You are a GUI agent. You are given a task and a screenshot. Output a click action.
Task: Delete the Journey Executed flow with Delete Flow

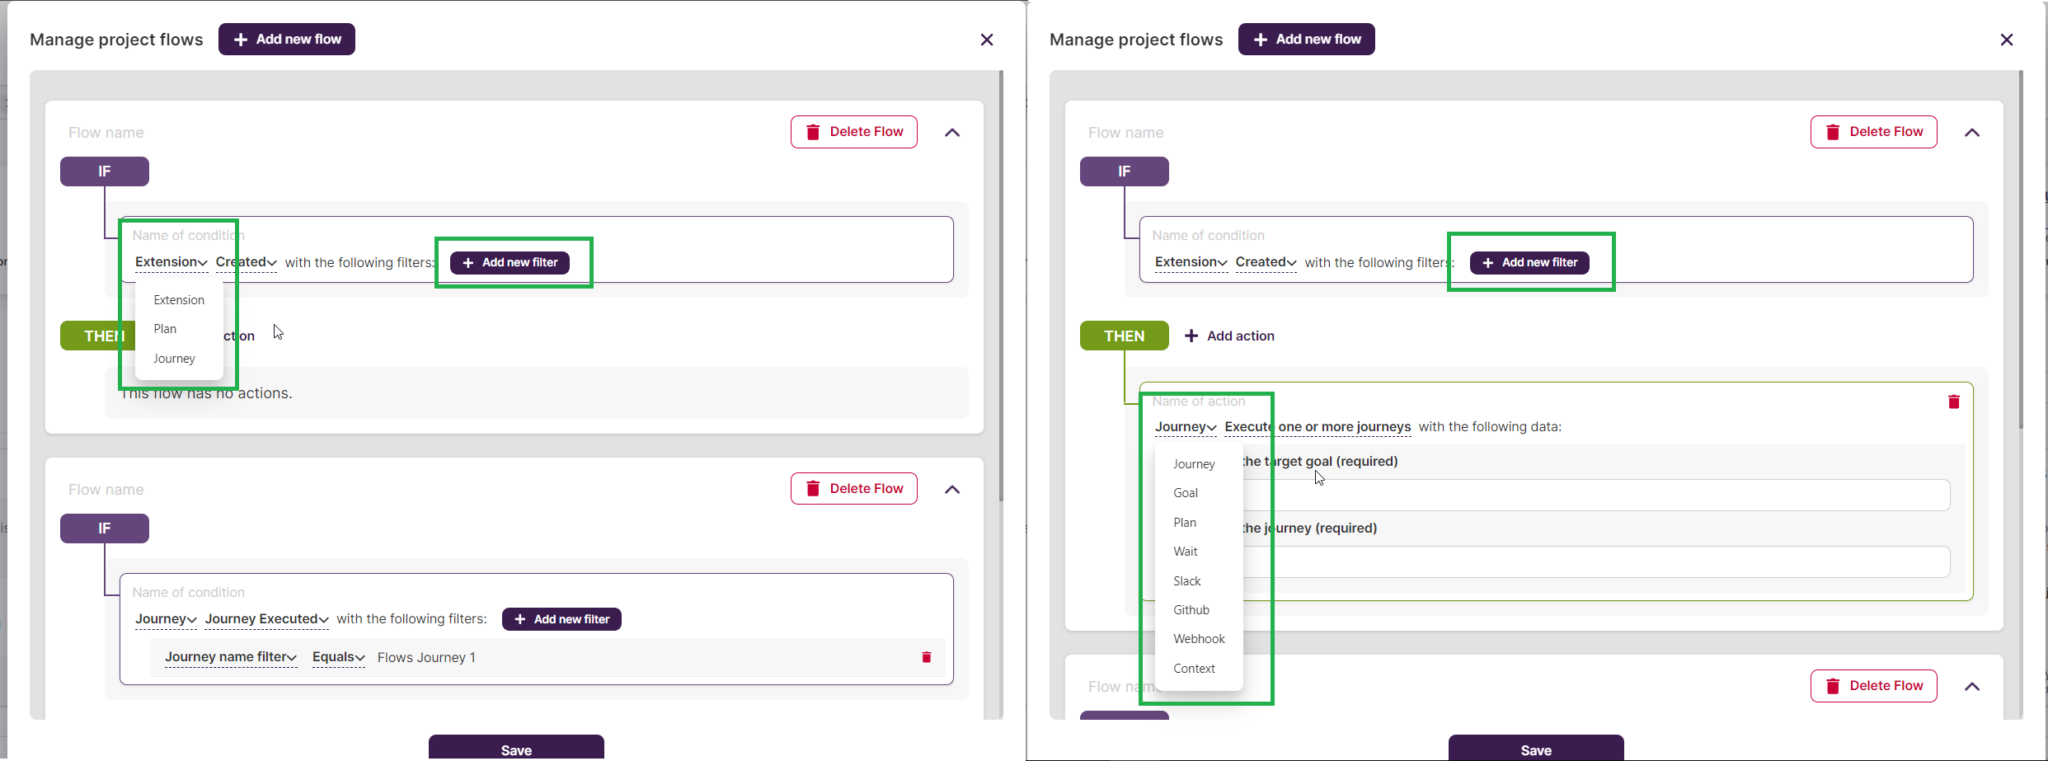click(x=854, y=489)
